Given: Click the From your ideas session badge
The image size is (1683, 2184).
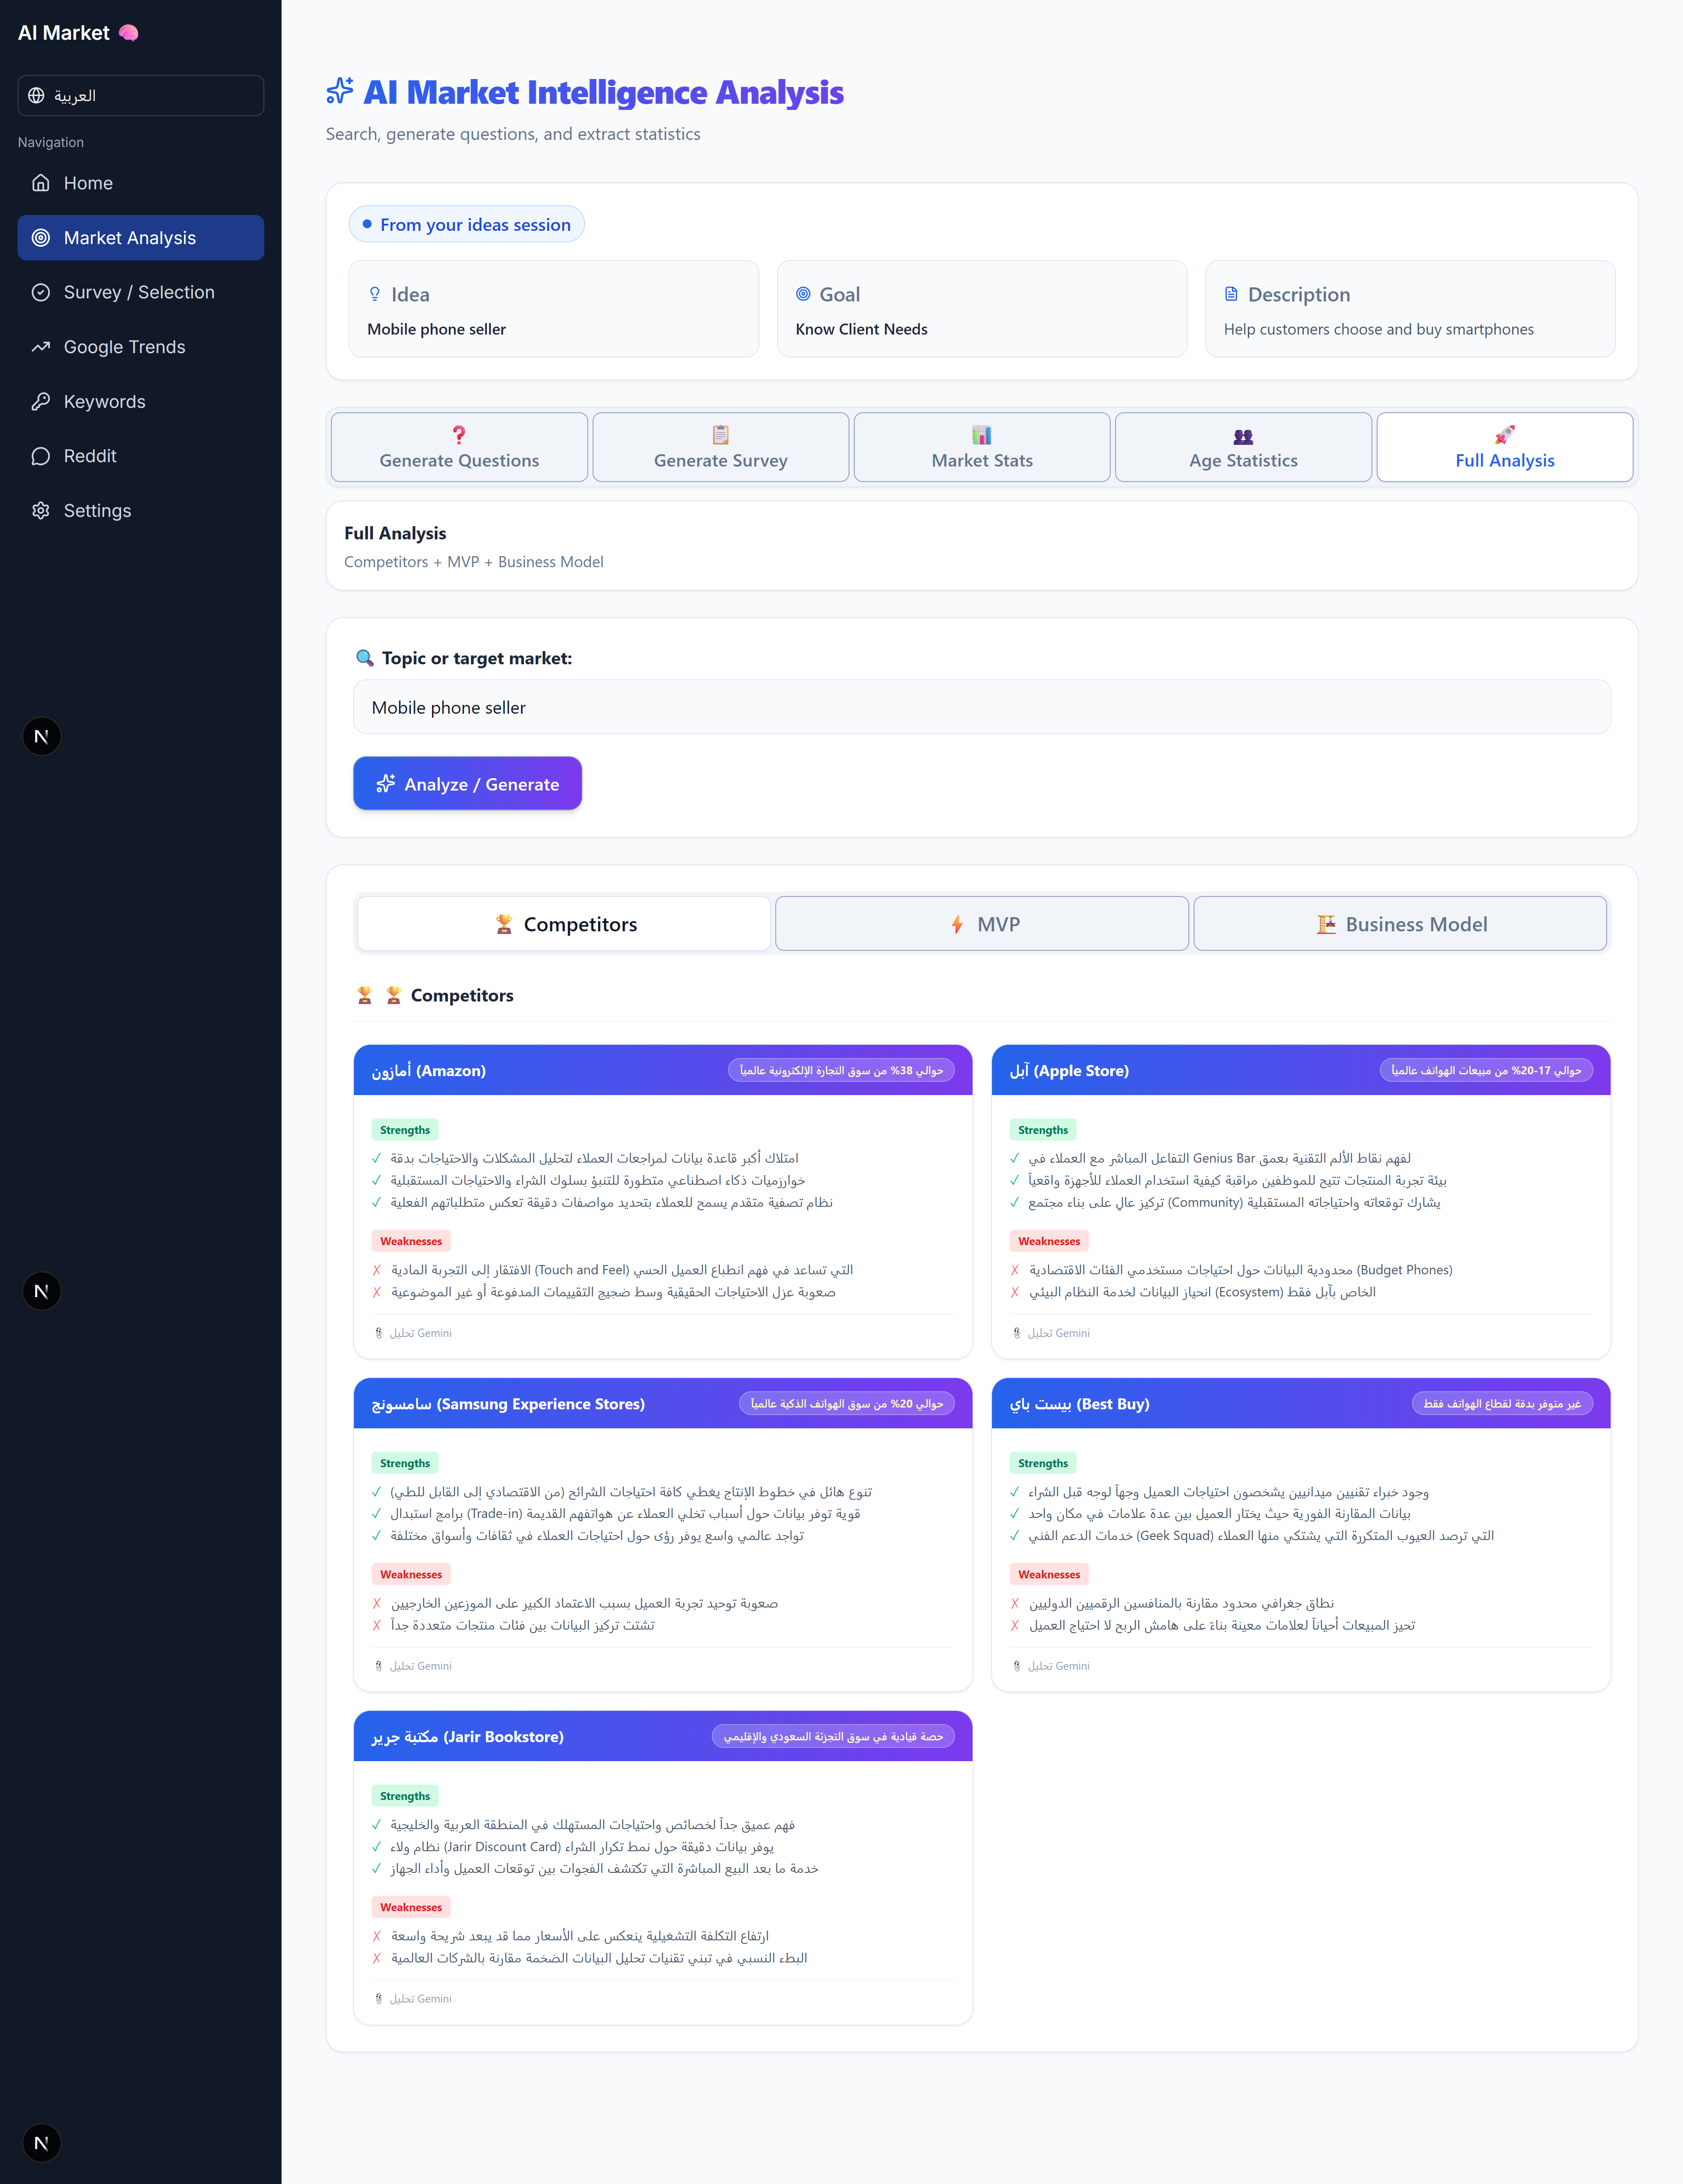Looking at the screenshot, I should pyautogui.click(x=467, y=224).
